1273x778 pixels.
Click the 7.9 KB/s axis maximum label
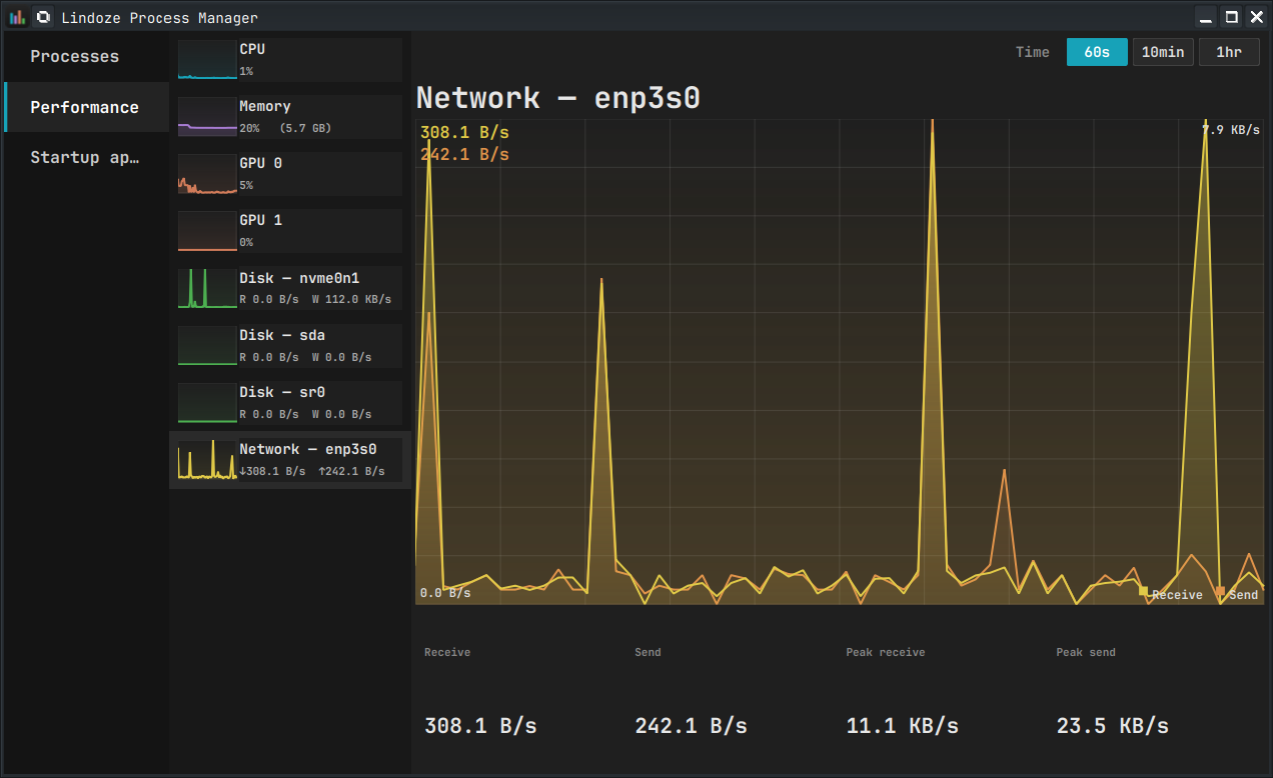pos(1231,130)
